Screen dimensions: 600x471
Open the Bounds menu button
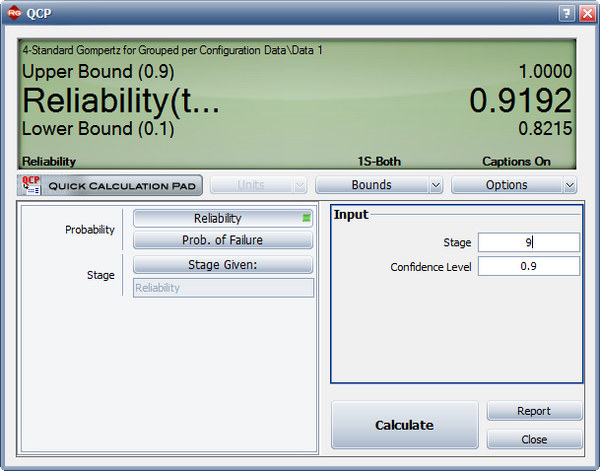click(372, 185)
